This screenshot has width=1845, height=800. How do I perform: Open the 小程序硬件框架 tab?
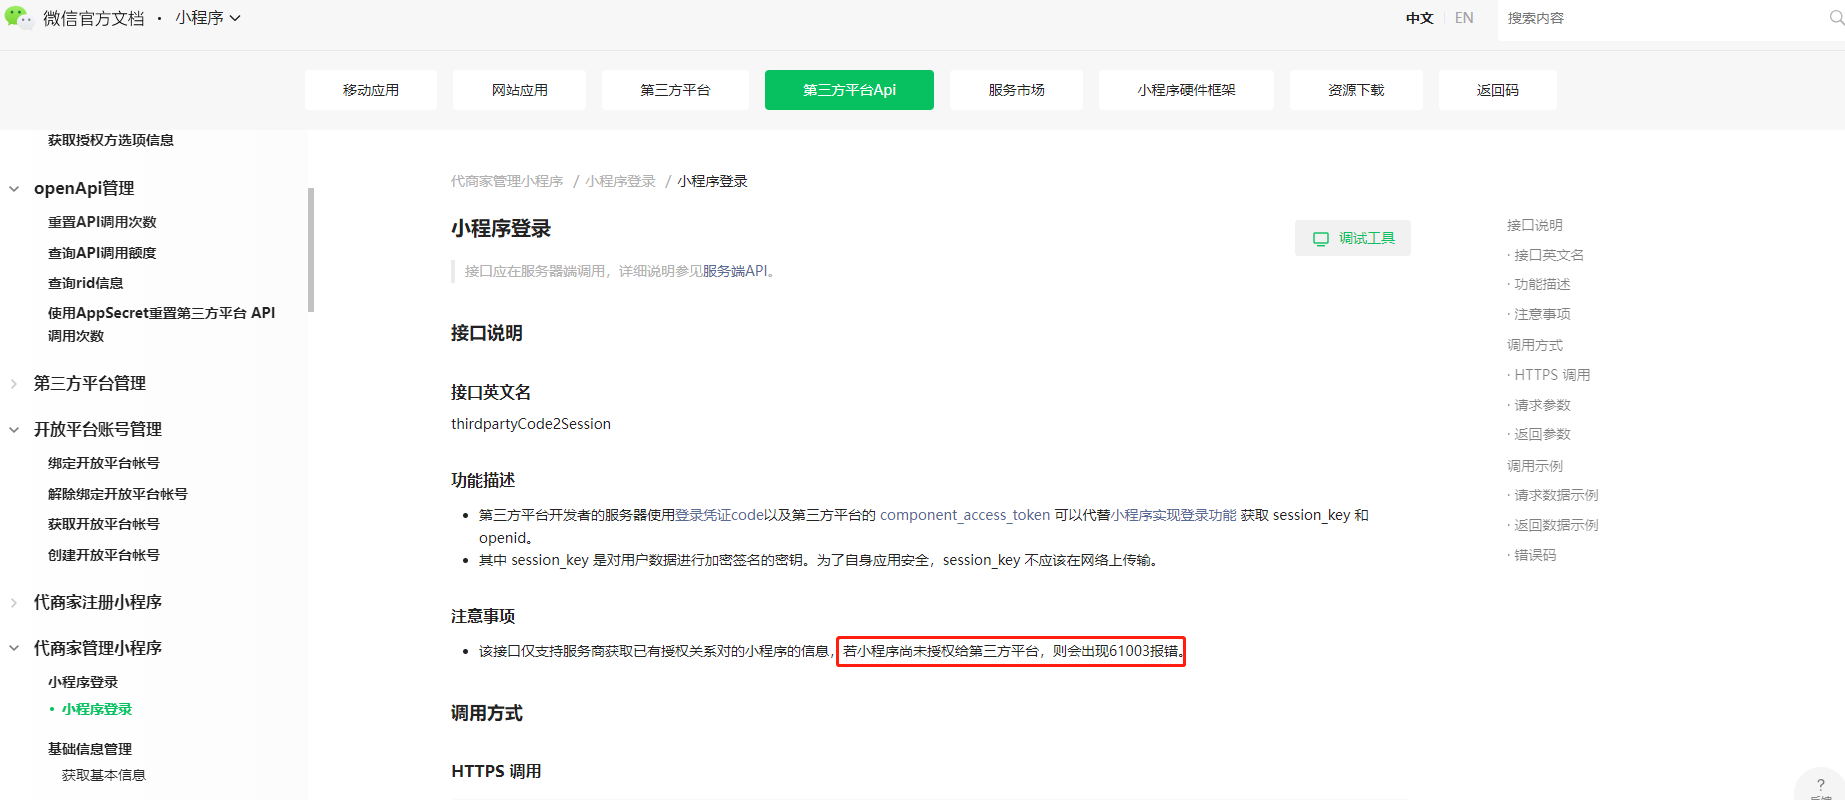tap(1186, 90)
